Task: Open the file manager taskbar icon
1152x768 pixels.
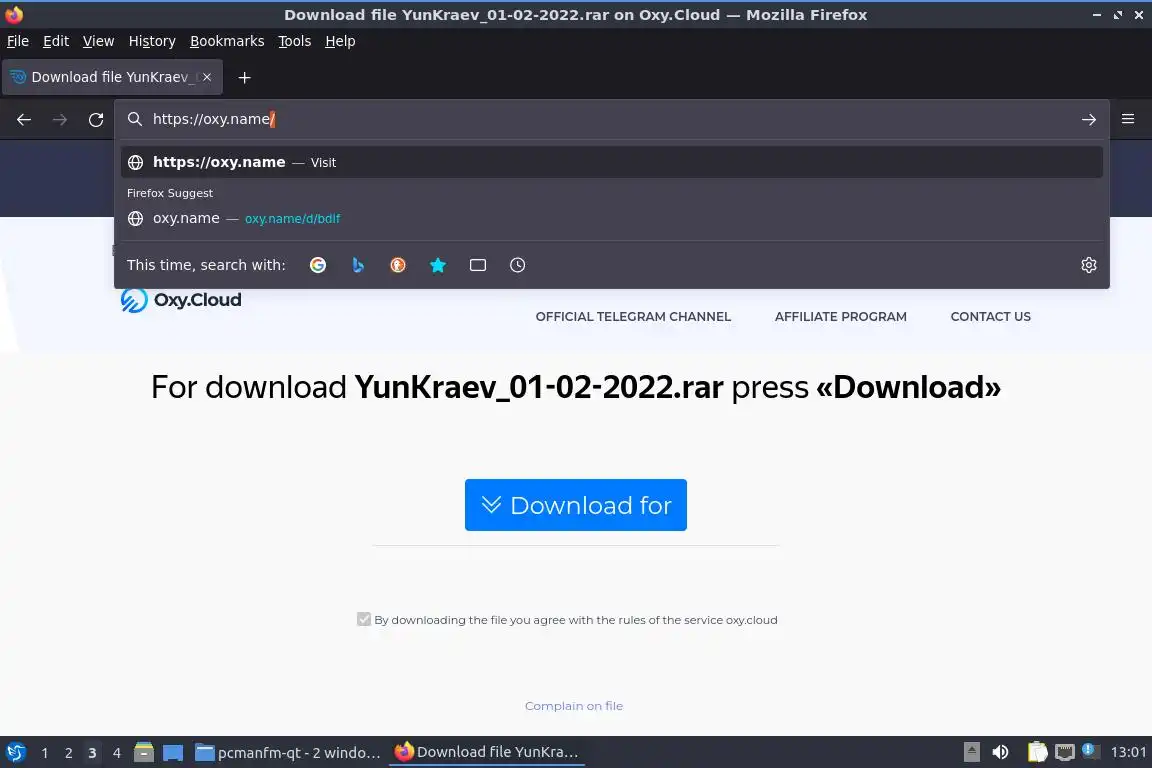Action: [144, 752]
